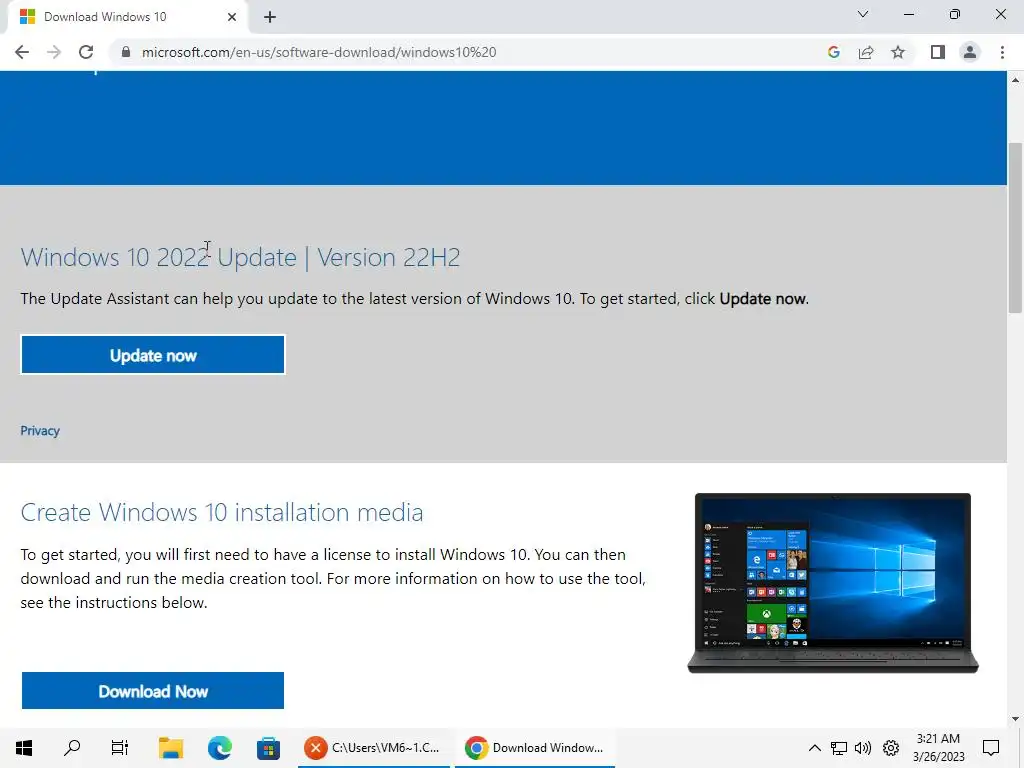Open the clock showing 3:21 AM
1024x768 pixels.
click(938, 748)
